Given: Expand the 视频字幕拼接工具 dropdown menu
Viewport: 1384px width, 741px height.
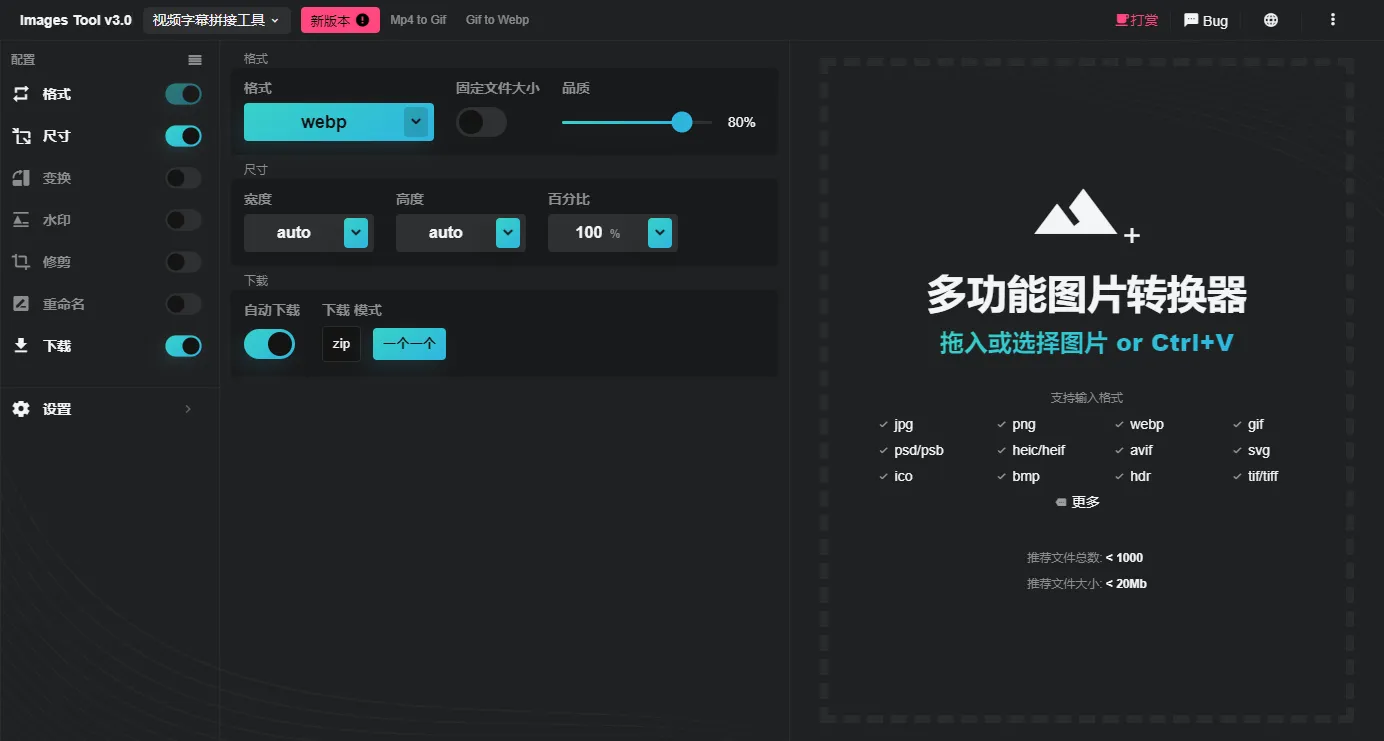Looking at the screenshot, I should [x=216, y=20].
